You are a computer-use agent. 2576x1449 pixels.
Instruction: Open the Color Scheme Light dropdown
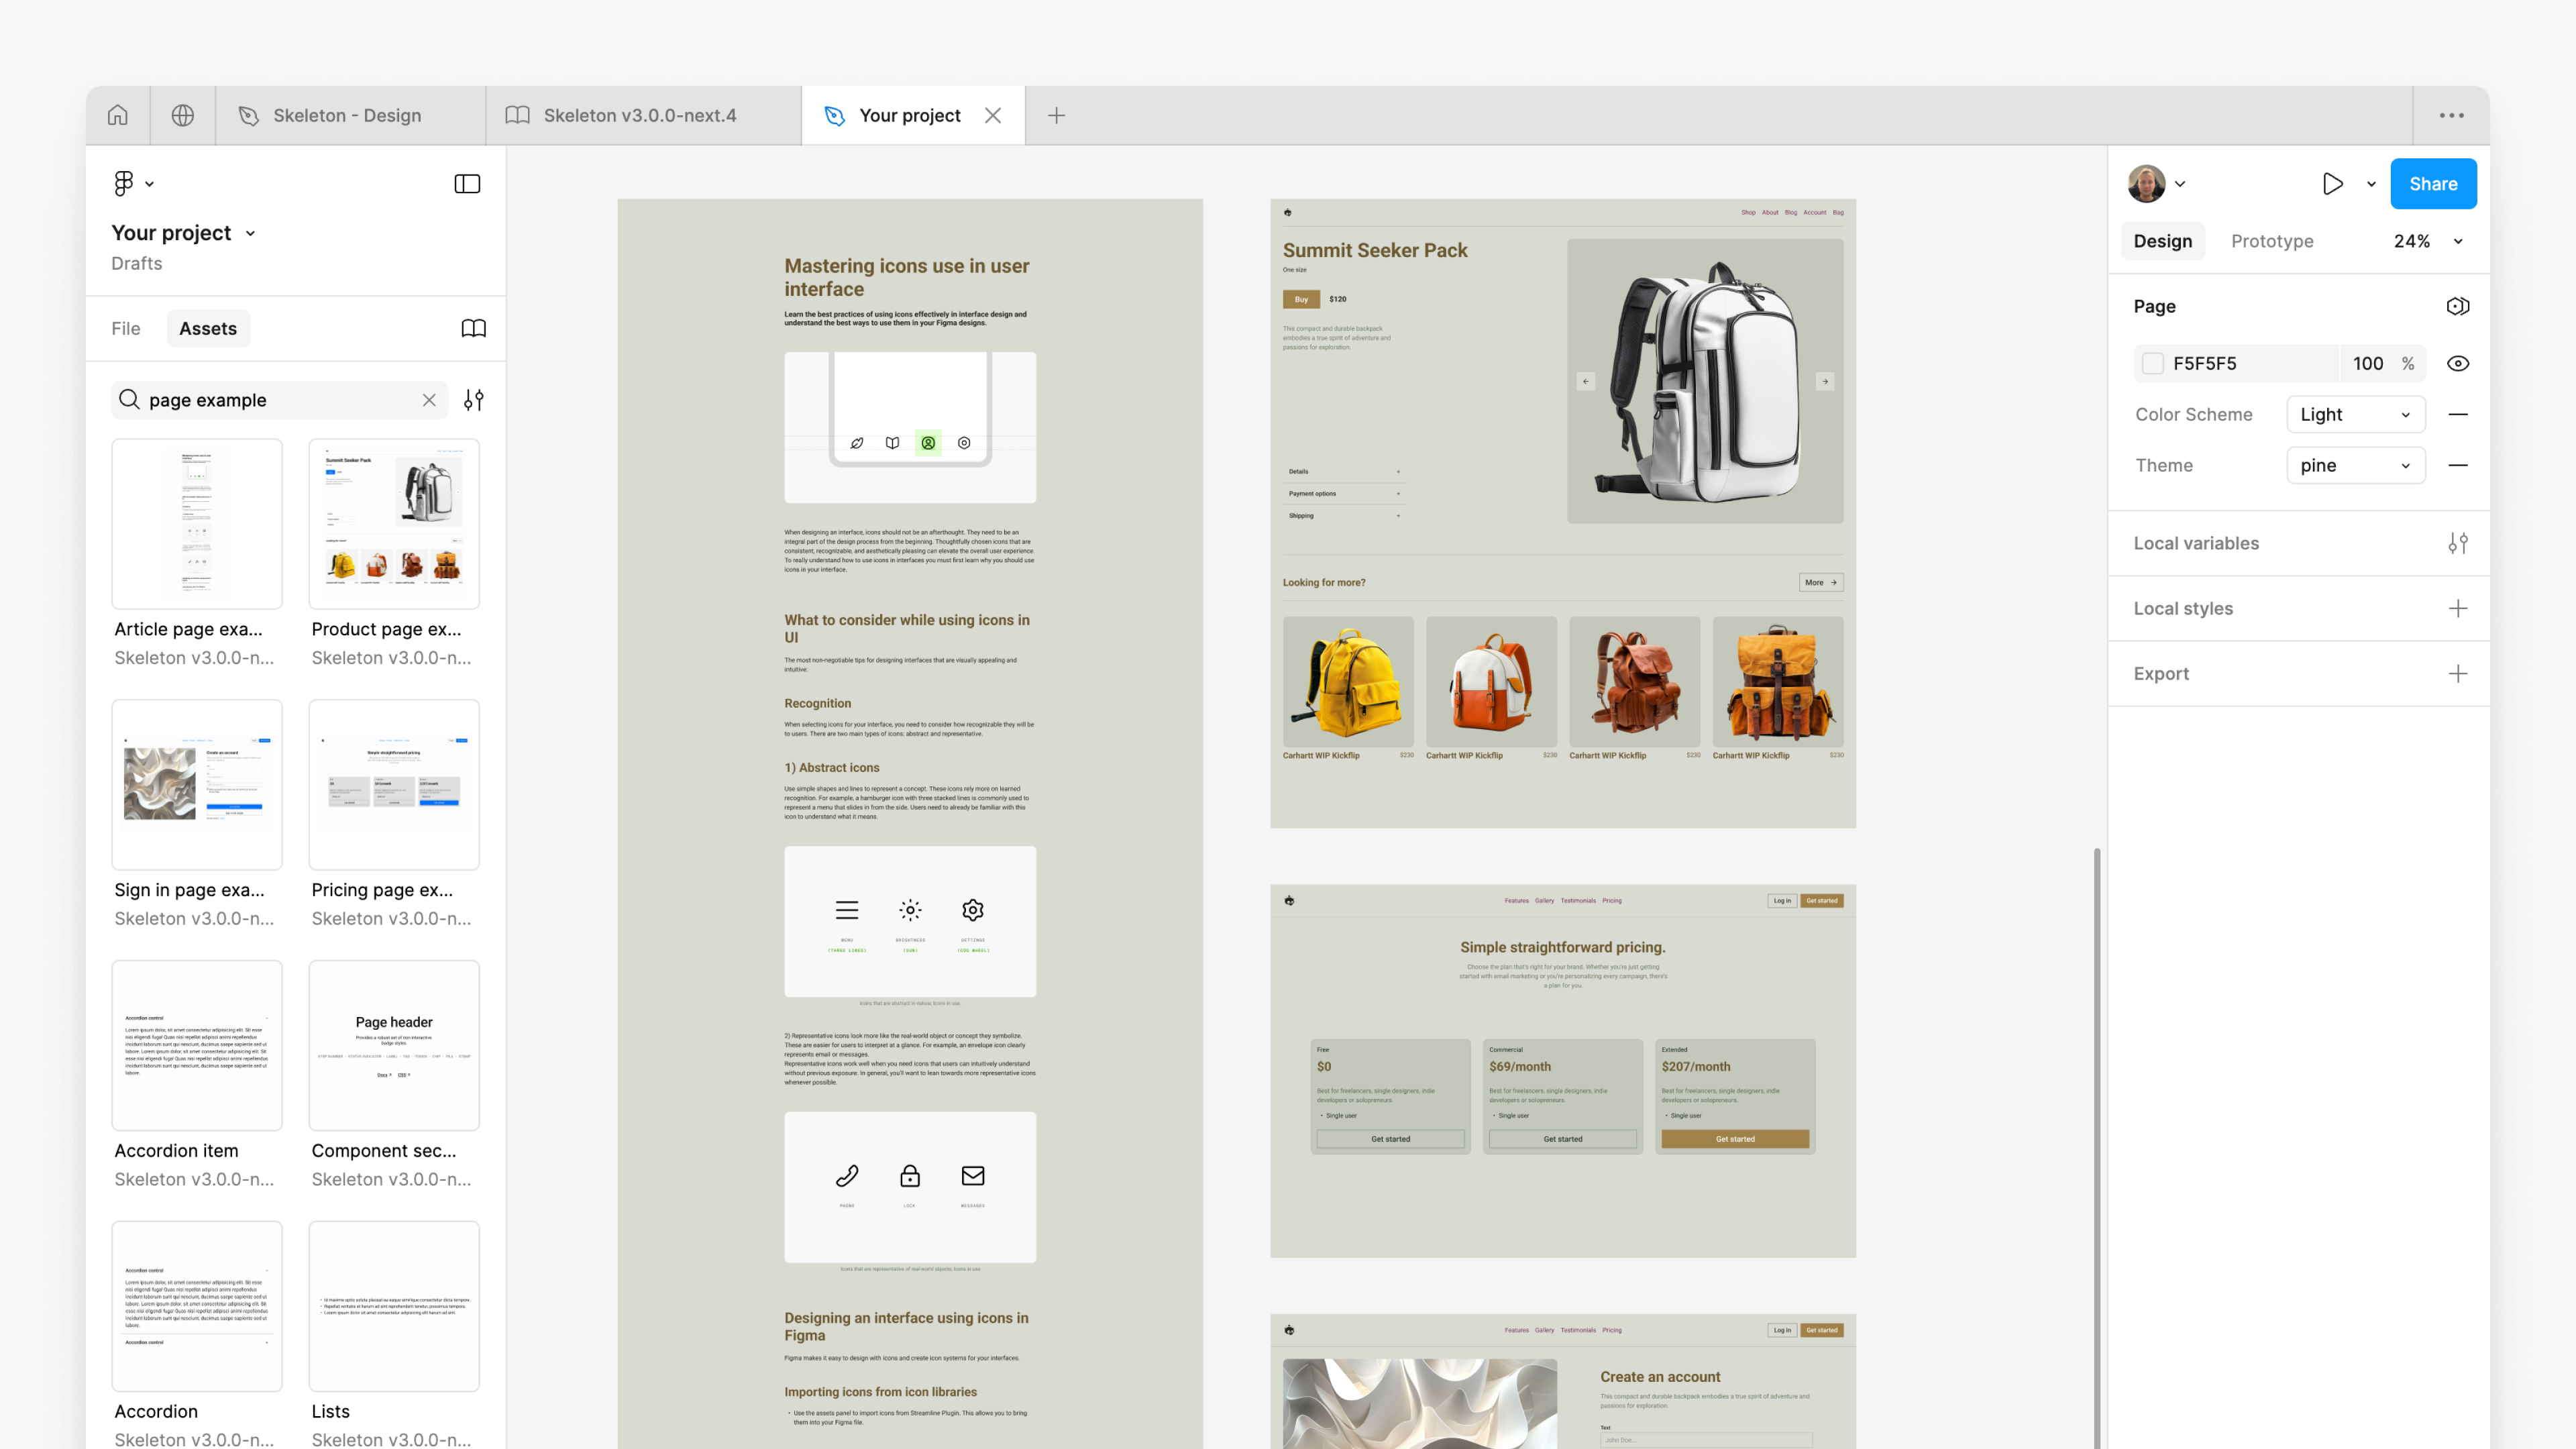(x=2355, y=414)
